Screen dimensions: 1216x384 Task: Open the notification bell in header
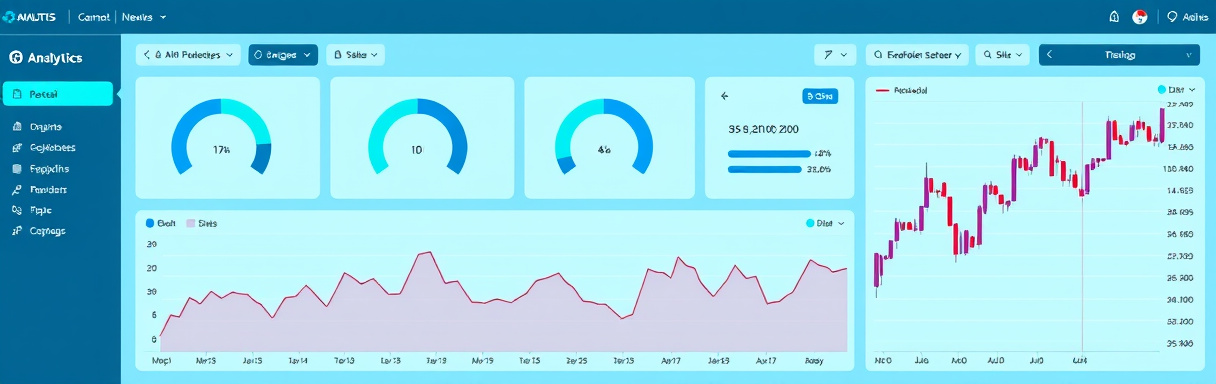point(1115,17)
